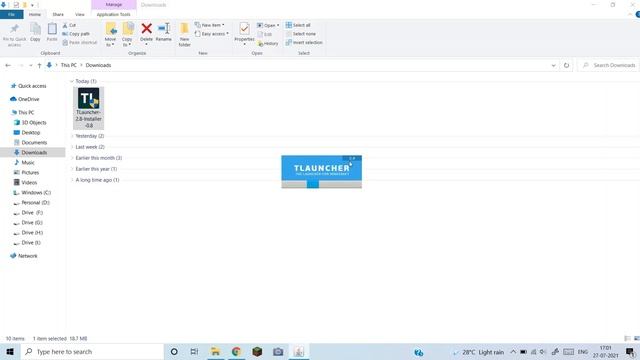640x360 pixels.
Task: Open Windows (C:) drive
Action: coord(32,193)
